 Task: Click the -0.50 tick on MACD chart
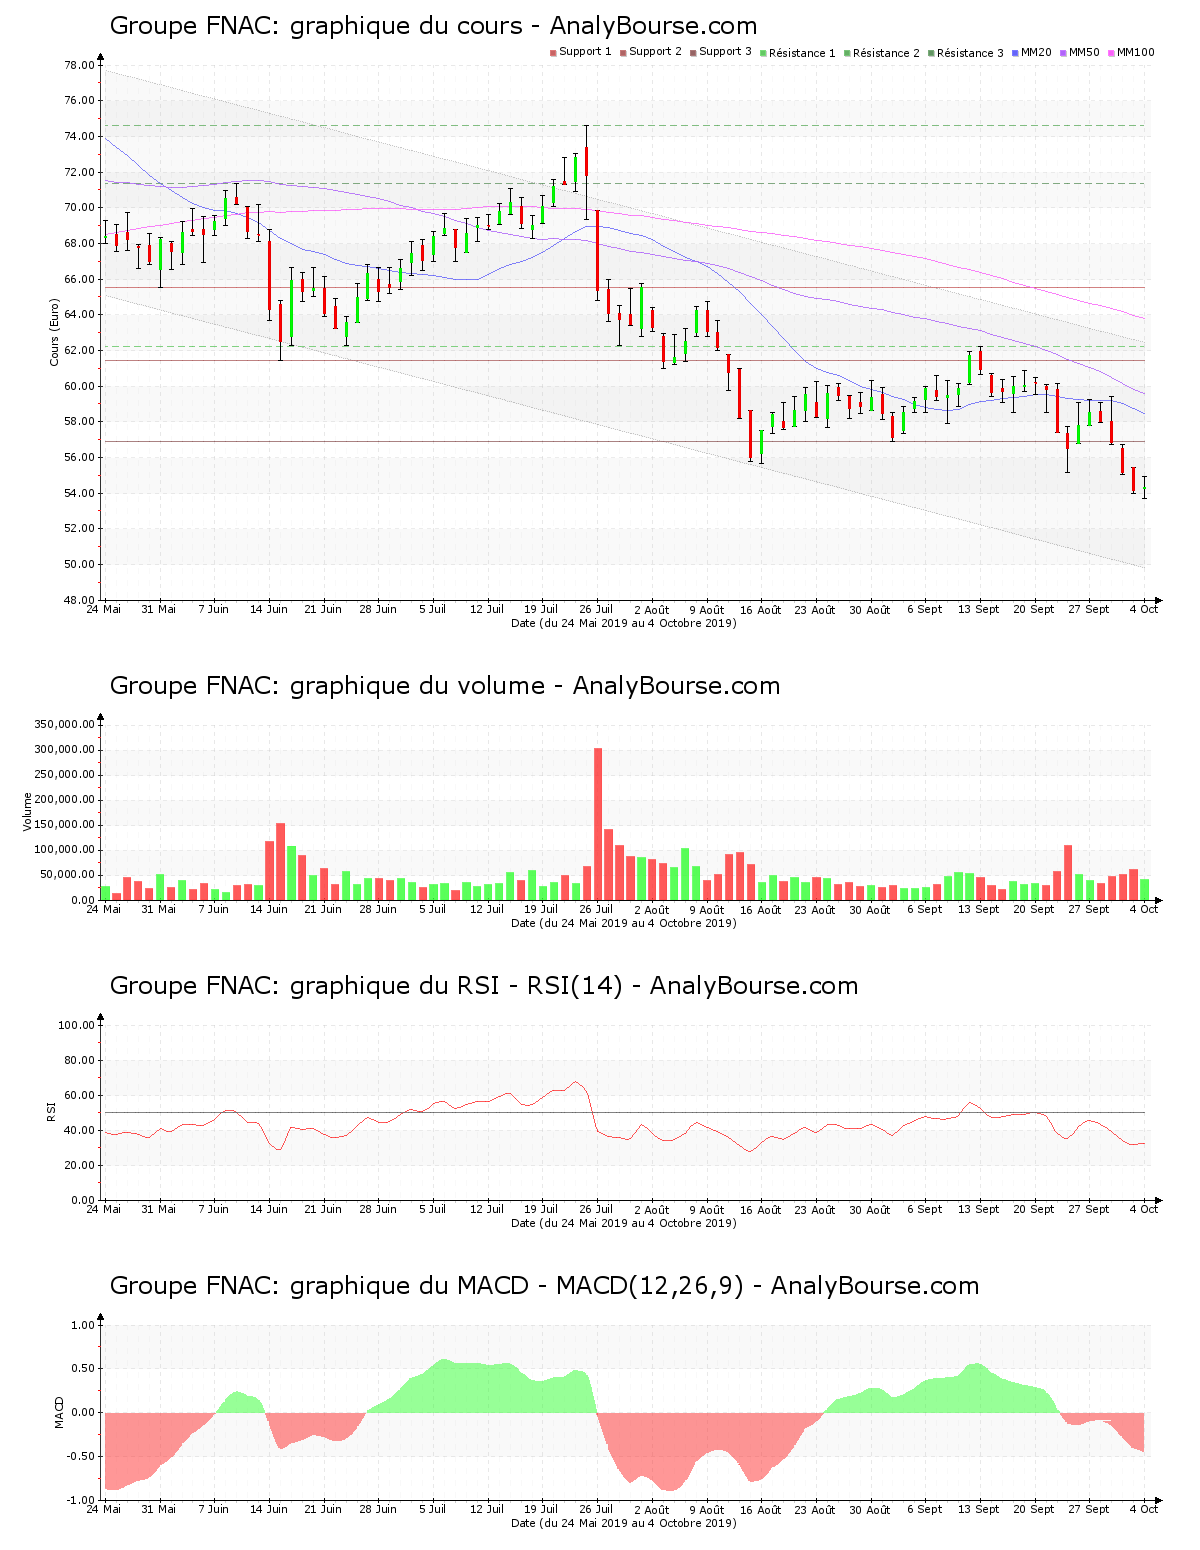pos(81,1456)
